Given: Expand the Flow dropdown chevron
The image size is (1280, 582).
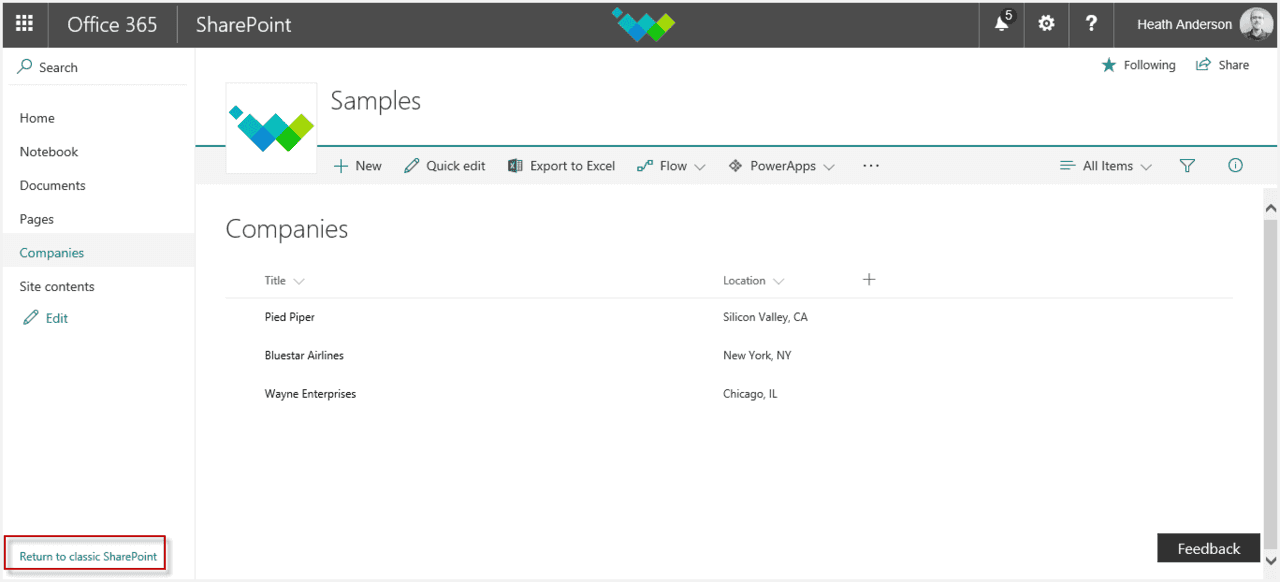Looking at the screenshot, I should click(x=700, y=167).
